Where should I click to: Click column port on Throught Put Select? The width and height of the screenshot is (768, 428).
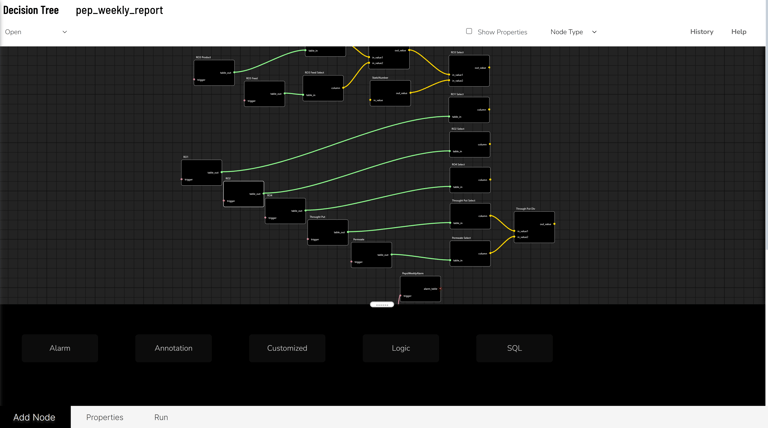click(x=490, y=216)
